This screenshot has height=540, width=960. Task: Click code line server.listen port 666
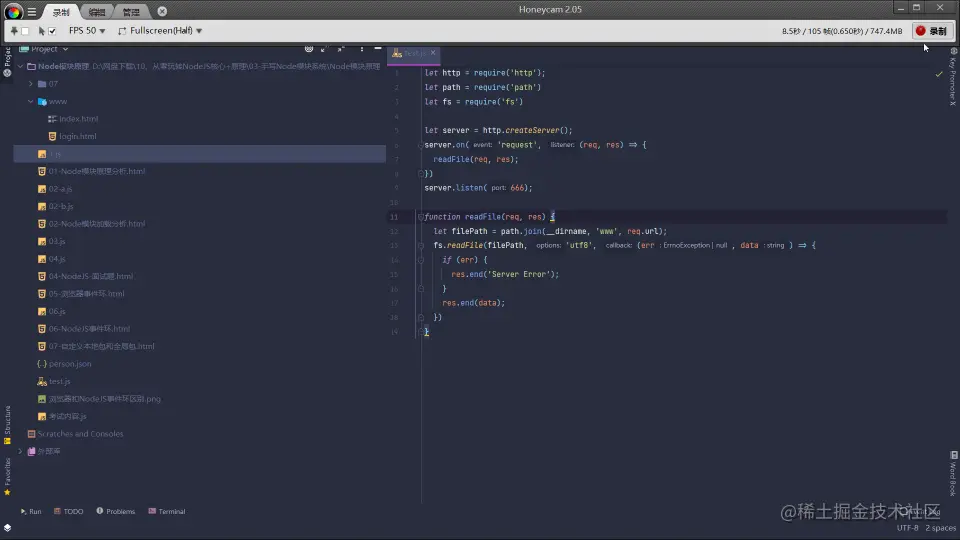coord(478,188)
